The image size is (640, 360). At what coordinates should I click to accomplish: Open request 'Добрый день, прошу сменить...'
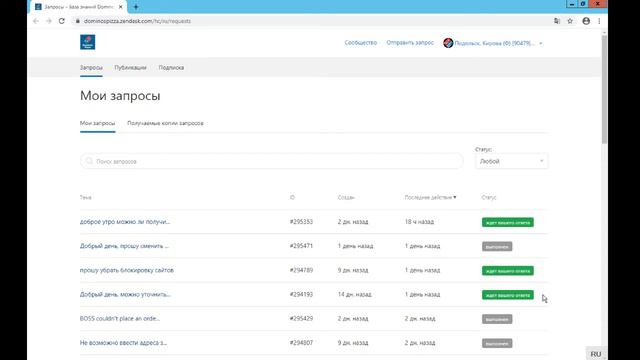[x=124, y=246]
